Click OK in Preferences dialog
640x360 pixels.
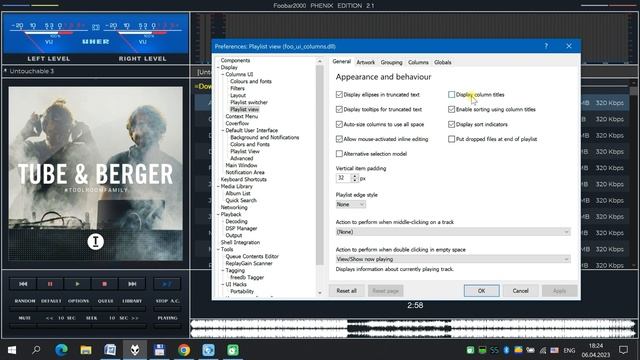coord(481,291)
